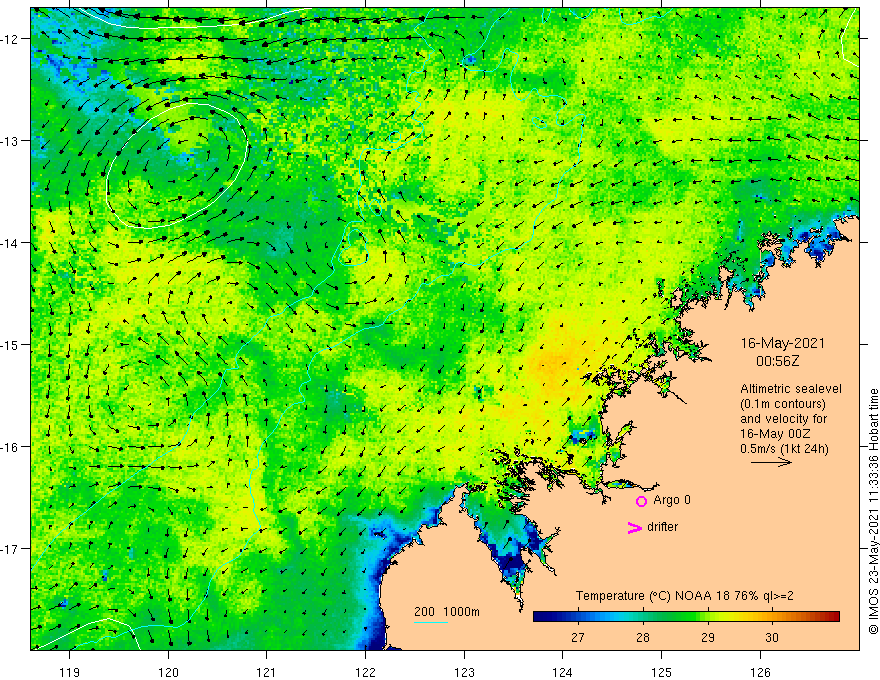Image resolution: width=880 pixels, height=680 pixels.
Task: Click the 0.5m/s velocity scale arrow
Action: (x=771, y=462)
